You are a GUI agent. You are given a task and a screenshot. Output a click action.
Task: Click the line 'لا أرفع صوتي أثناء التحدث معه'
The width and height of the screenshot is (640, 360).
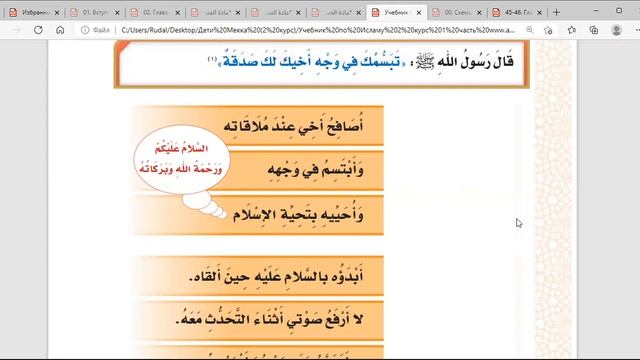click(269, 320)
